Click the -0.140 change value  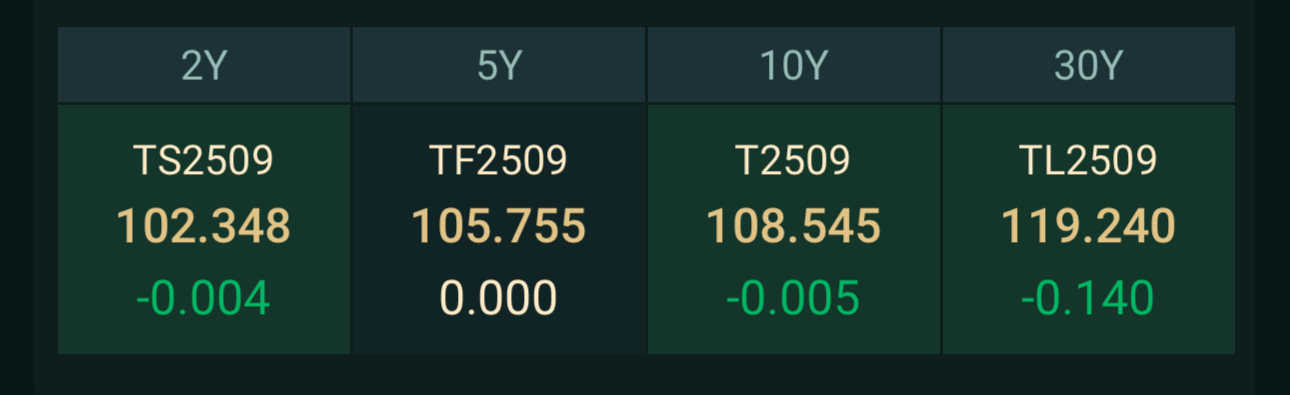tap(1089, 298)
